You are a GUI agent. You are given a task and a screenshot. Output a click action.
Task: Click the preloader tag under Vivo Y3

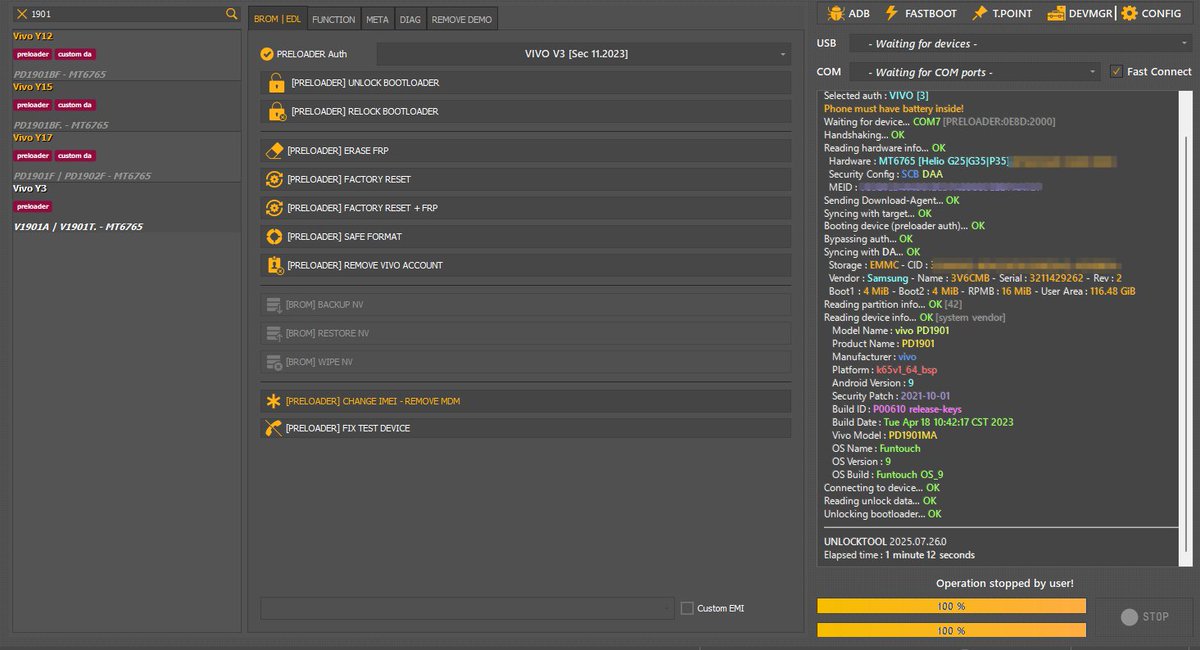tap(33, 206)
